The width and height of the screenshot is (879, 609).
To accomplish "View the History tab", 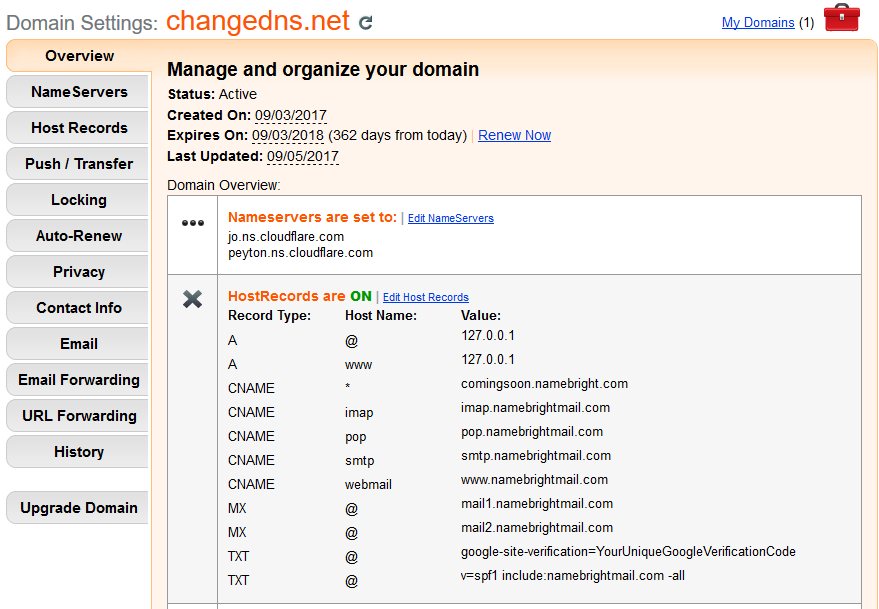I will coord(79,452).
